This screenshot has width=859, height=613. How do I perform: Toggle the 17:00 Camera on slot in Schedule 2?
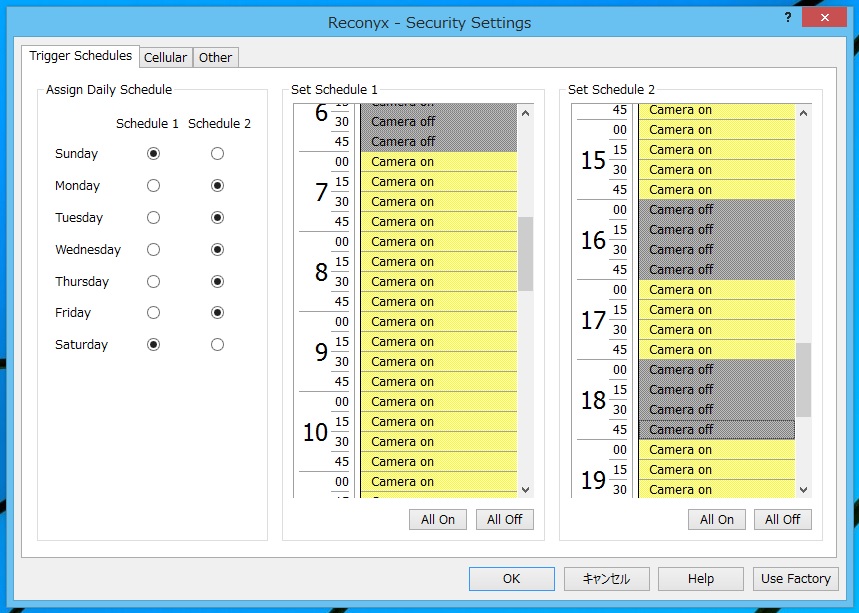(x=717, y=290)
